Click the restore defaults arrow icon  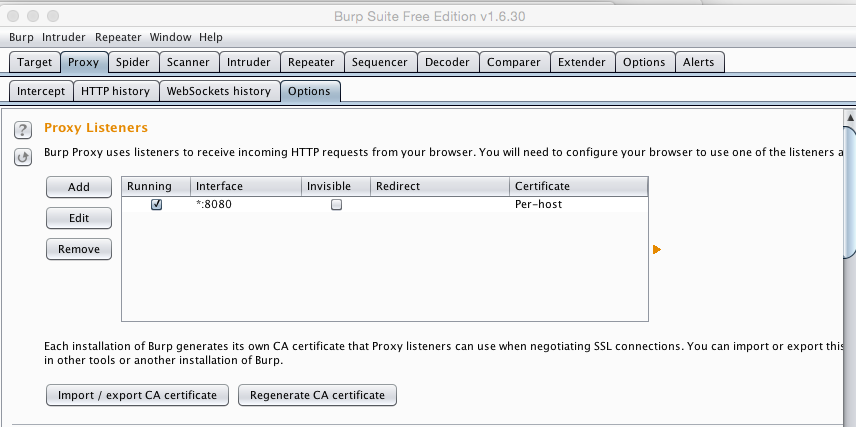click(22, 157)
